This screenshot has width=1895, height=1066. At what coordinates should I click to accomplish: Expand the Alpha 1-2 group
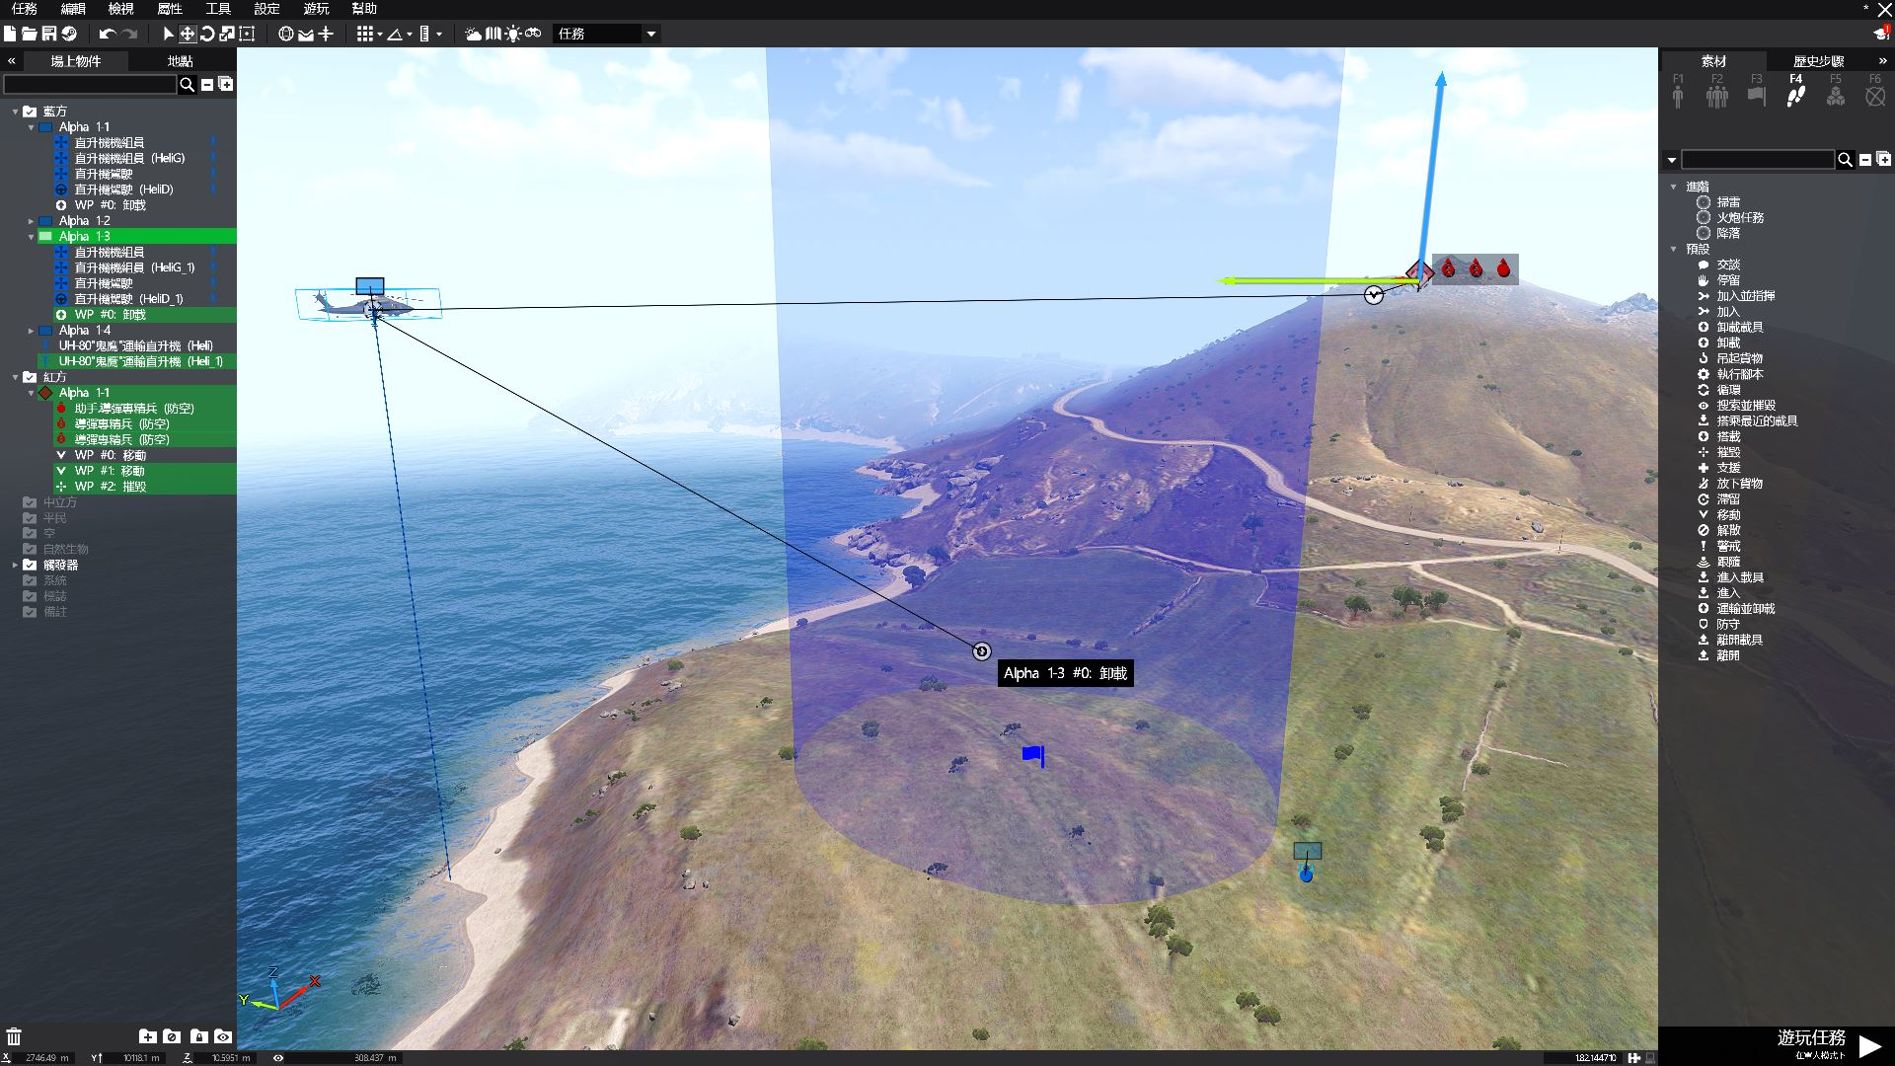tap(31, 221)
